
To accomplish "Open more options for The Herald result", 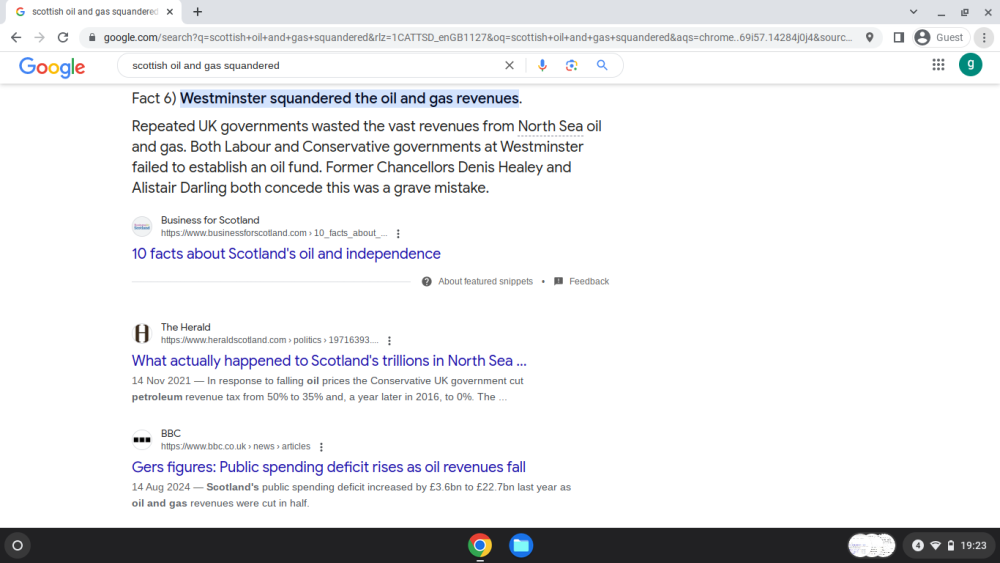I will click(x=389, y=340).
